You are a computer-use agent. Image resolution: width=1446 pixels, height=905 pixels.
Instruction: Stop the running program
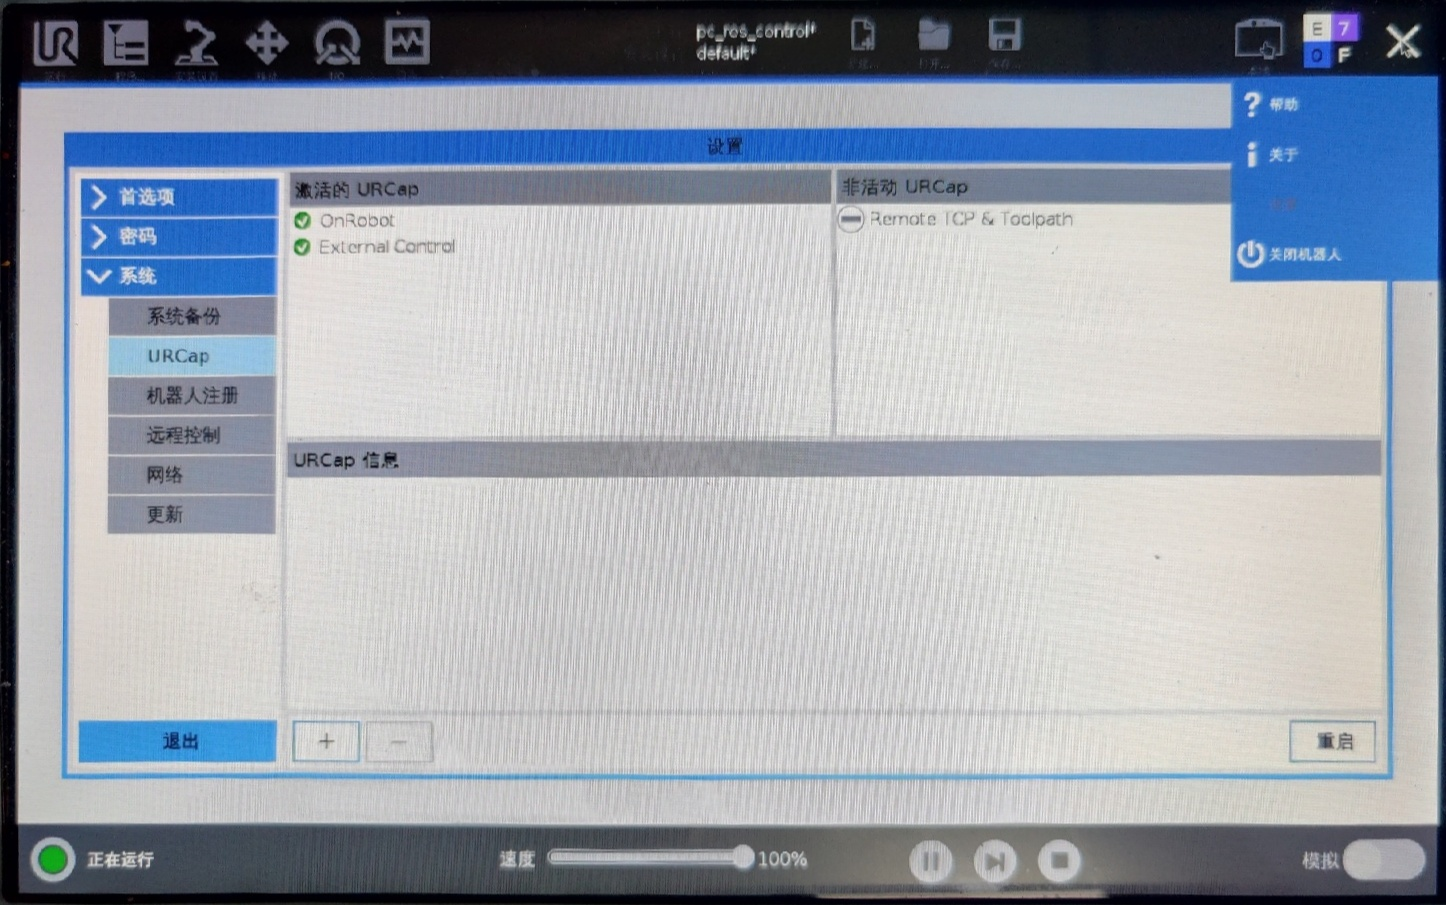[1059, 861]
